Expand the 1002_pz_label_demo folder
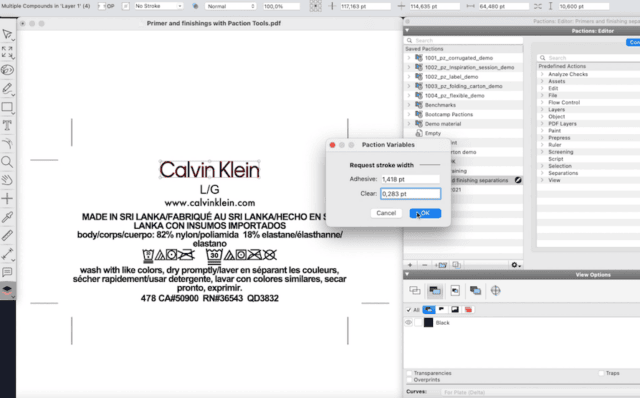The image size is (640, 398). click(x=409, y=77)
